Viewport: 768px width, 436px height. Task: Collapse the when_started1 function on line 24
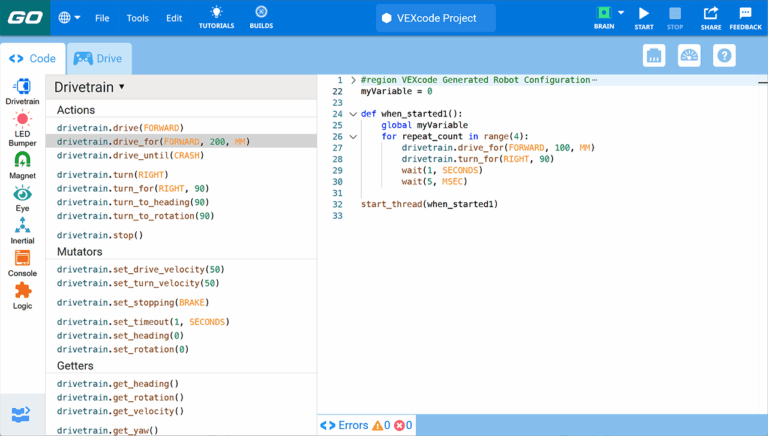[x=353, y=114]
